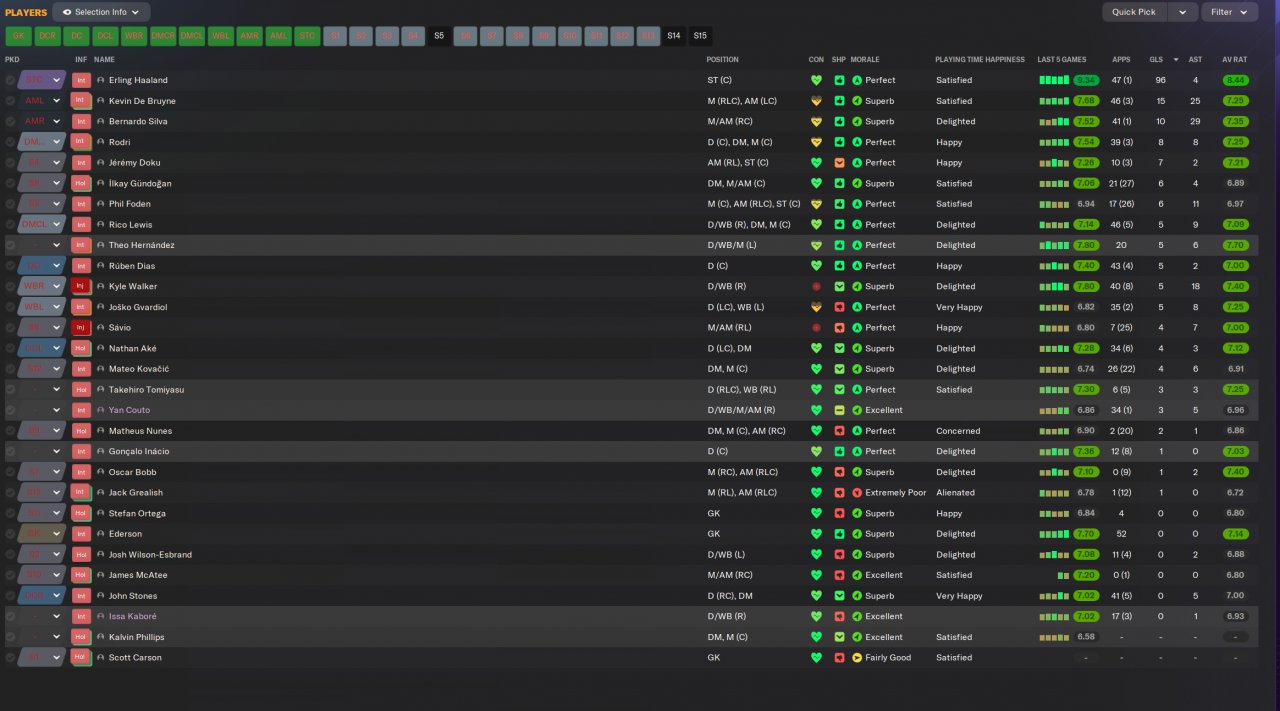The width and height of the screenshot is (1280, 711).
Task: Click Sávio's Inj status badge
Action: point(82,328)
